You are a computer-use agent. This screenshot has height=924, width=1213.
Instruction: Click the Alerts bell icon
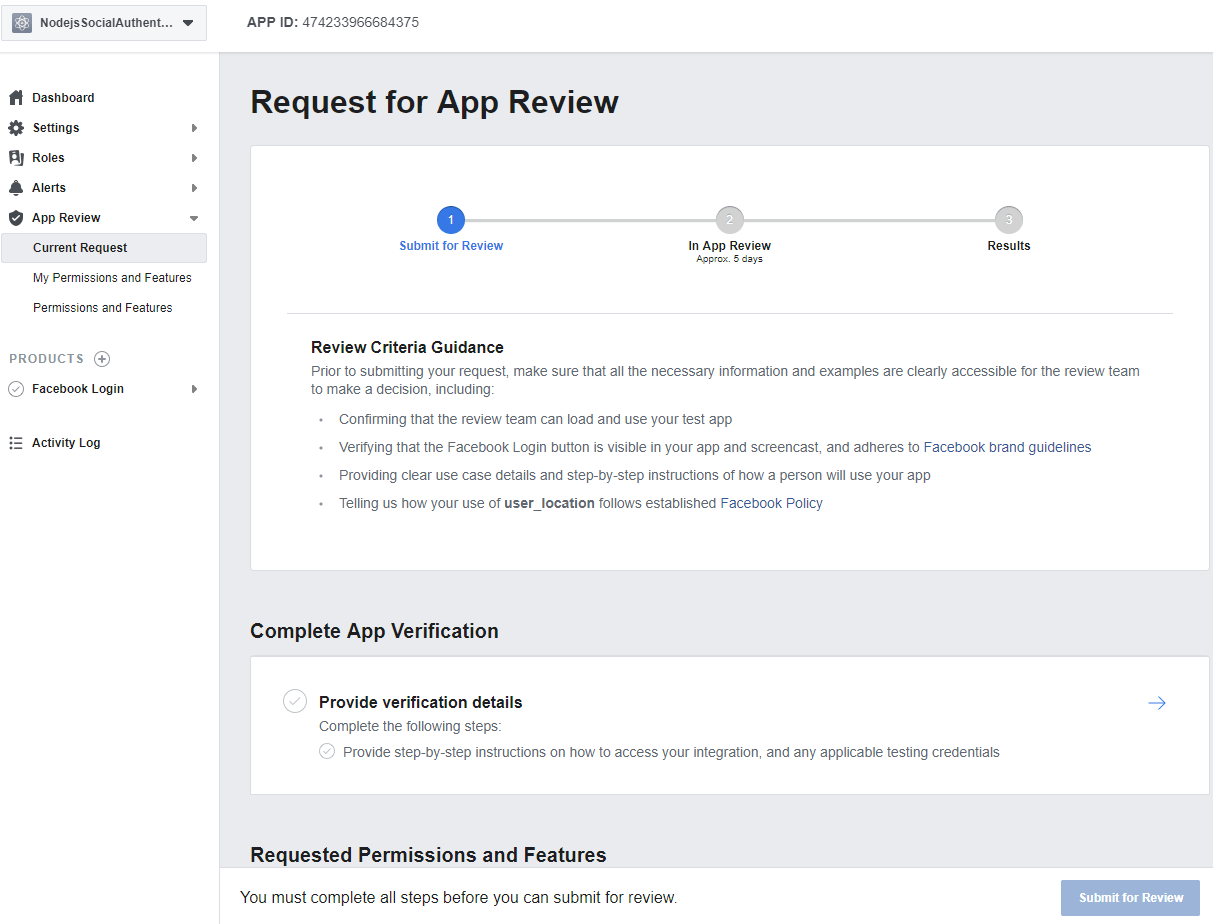tap(16, 188)
